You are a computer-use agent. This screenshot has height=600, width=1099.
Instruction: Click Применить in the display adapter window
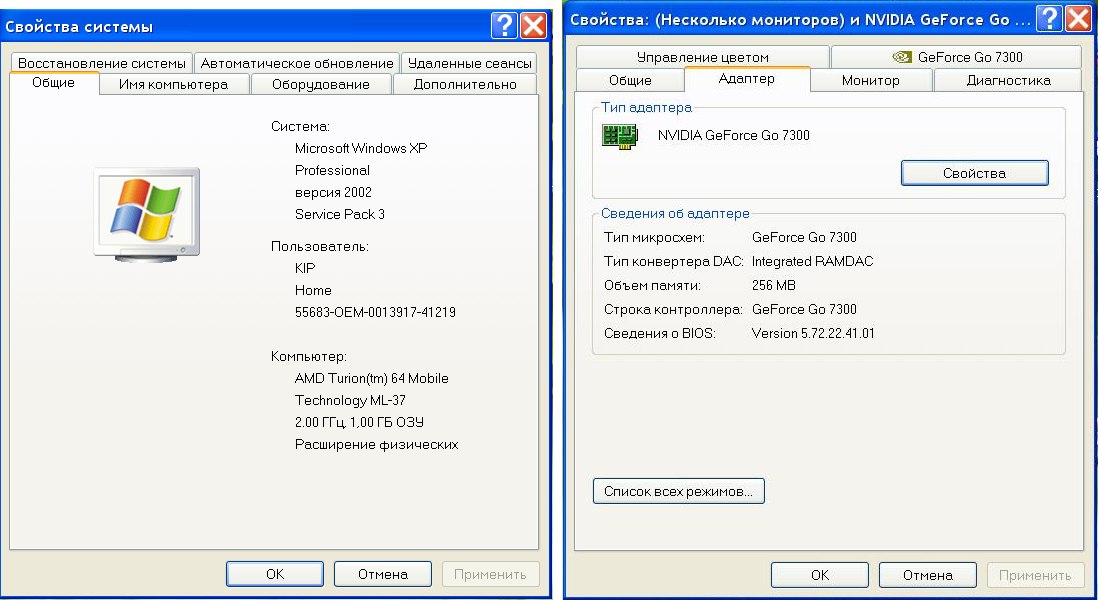(1035, 575)
